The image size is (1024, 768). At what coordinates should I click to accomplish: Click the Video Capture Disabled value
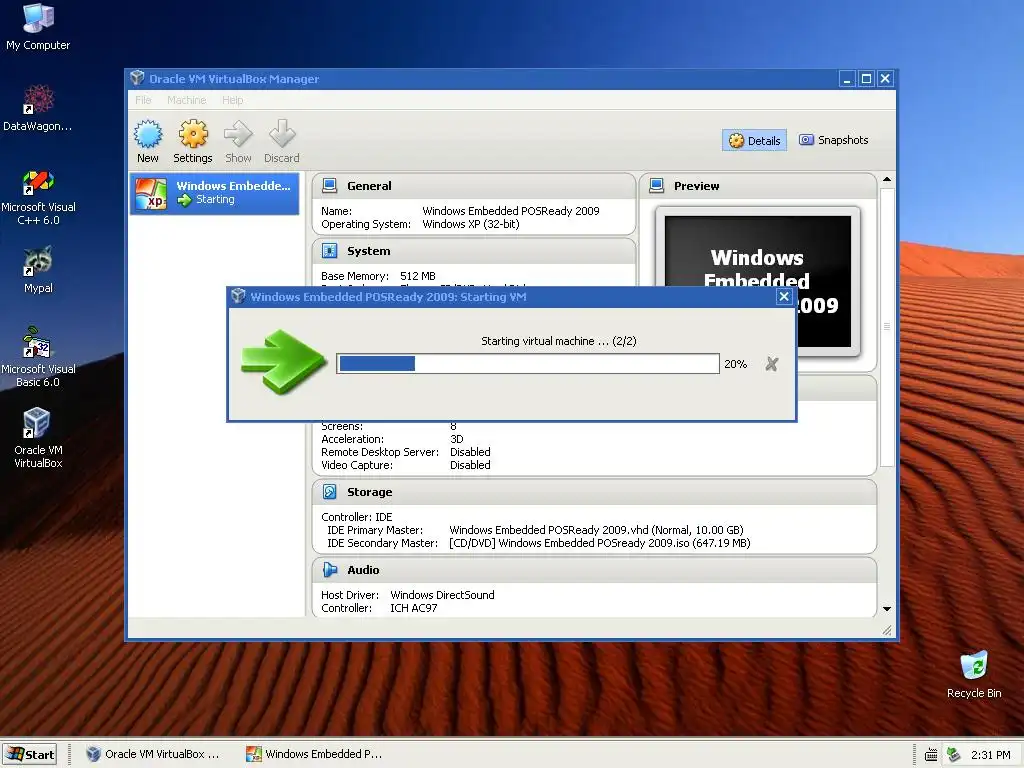[470, 465]
